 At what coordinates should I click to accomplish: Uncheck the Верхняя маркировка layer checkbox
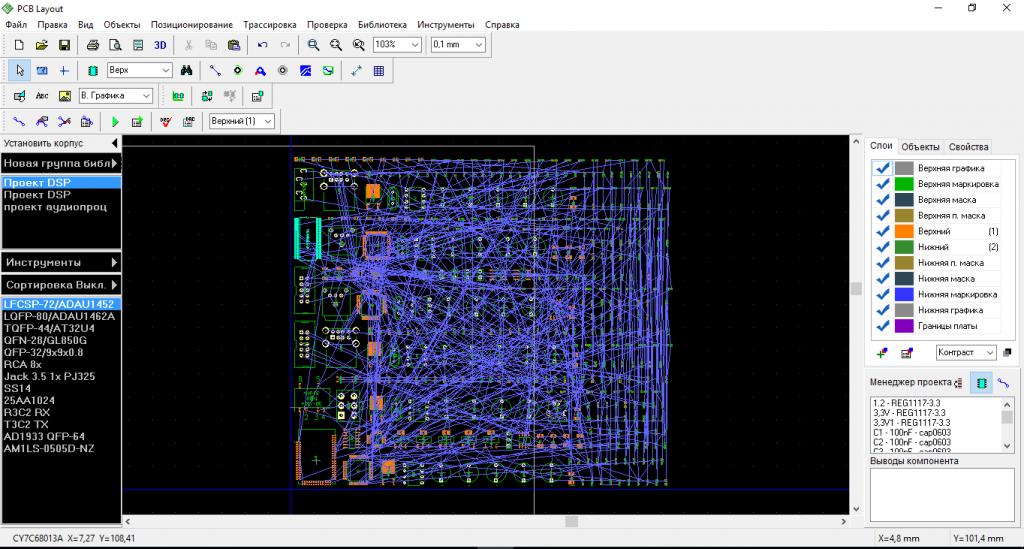click(883, 184)
